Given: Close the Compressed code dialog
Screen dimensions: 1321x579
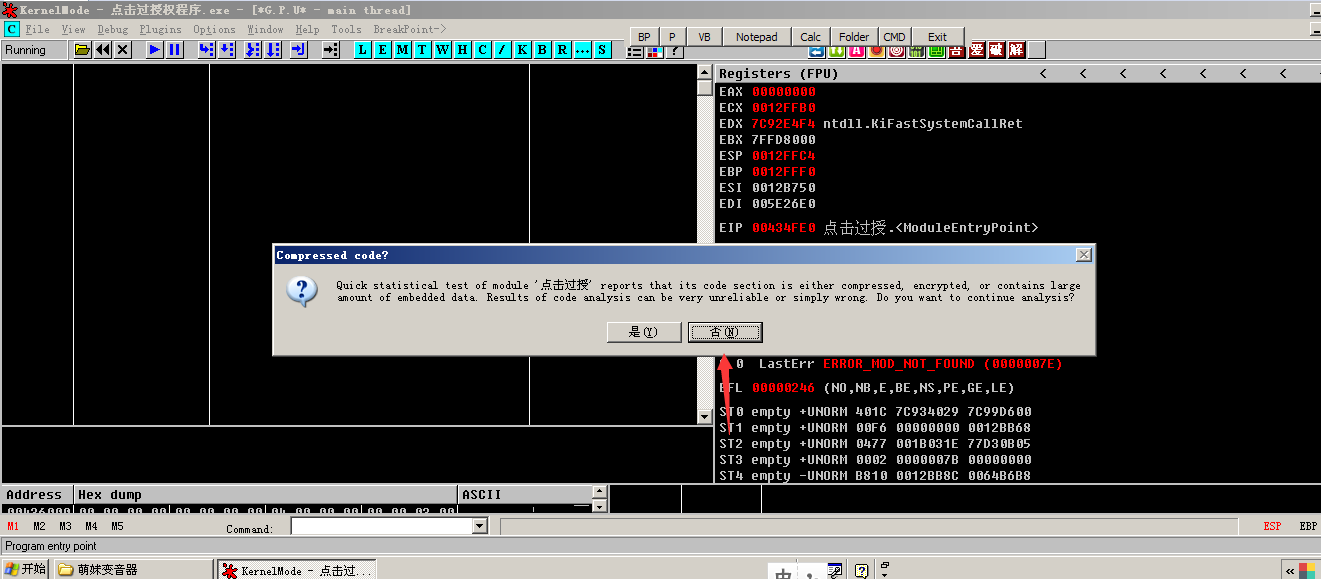Looking at the screenshot, I should [1083, 255].
